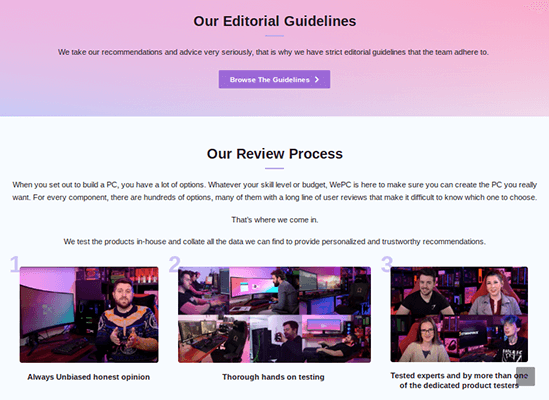549x400 pixels.
Task: Click the large step number 2
Action: click(174, 264)
